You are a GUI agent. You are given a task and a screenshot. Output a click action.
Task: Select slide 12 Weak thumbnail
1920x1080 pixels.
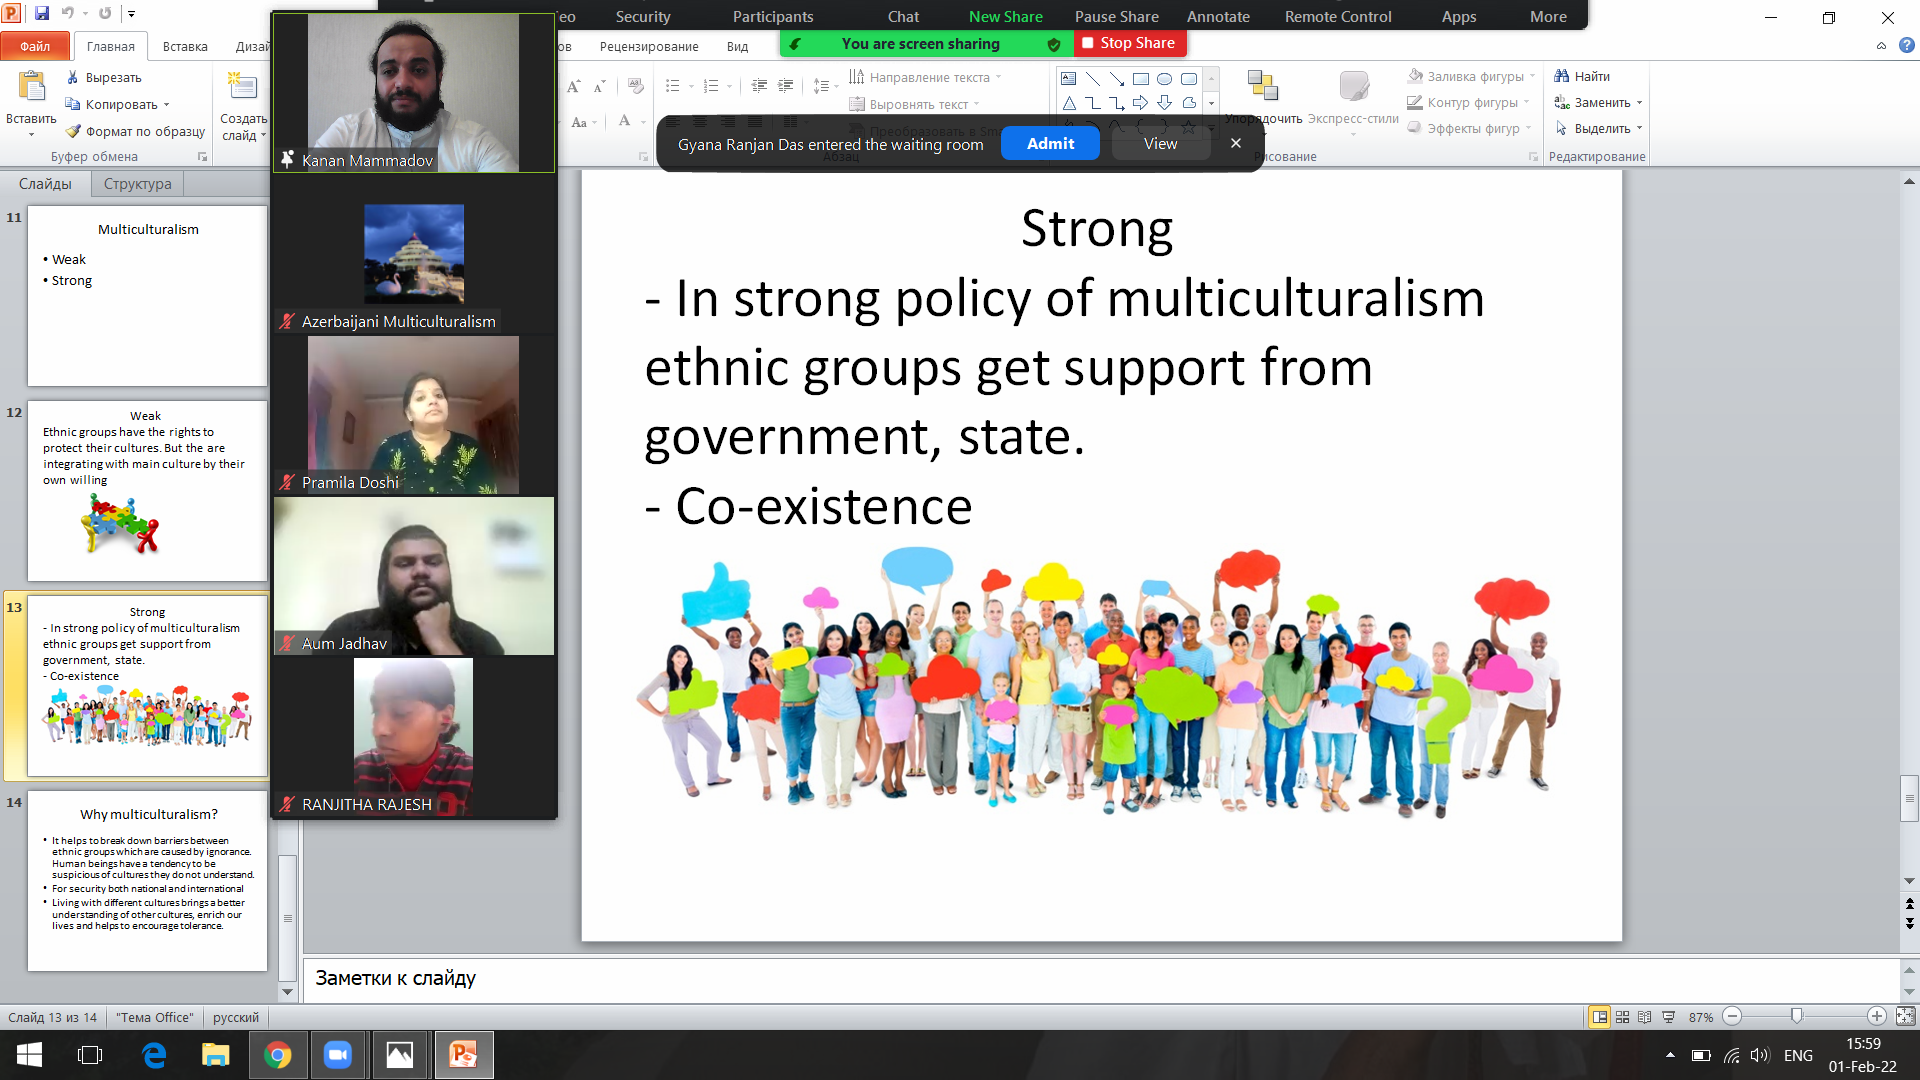[147, 490]
